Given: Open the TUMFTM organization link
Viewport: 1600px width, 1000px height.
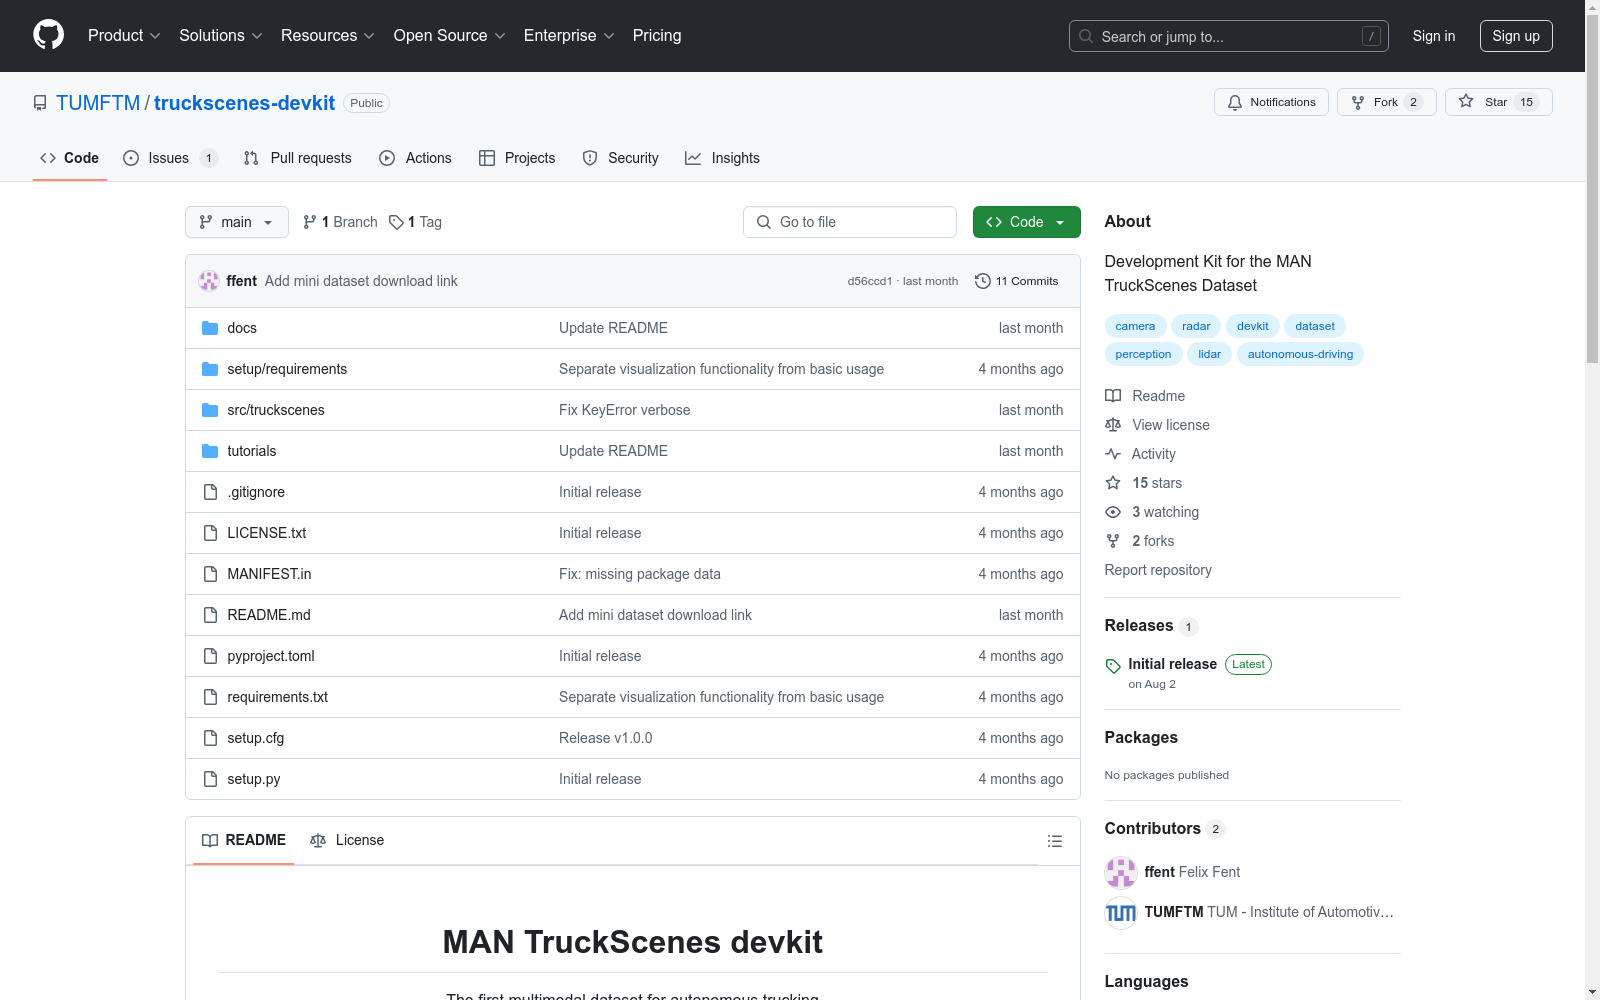Looking at the screenshot, I should pos(98,103).
